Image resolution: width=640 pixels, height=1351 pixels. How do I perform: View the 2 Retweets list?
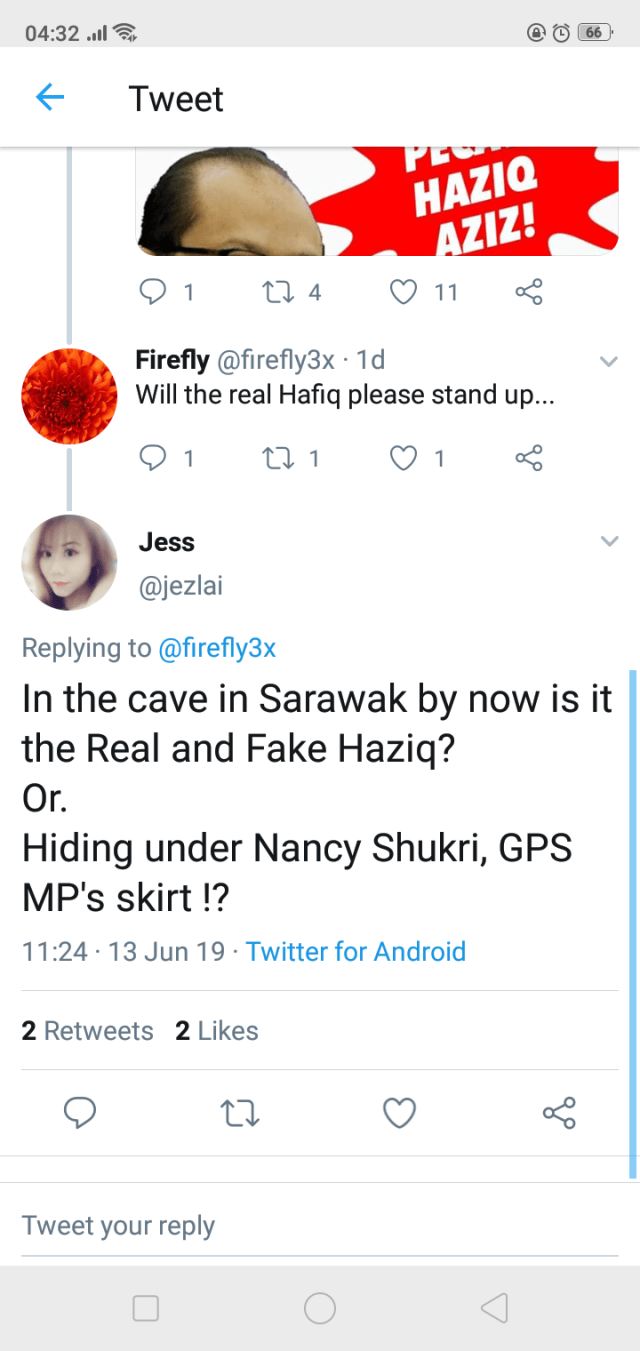click(88, 1031)
